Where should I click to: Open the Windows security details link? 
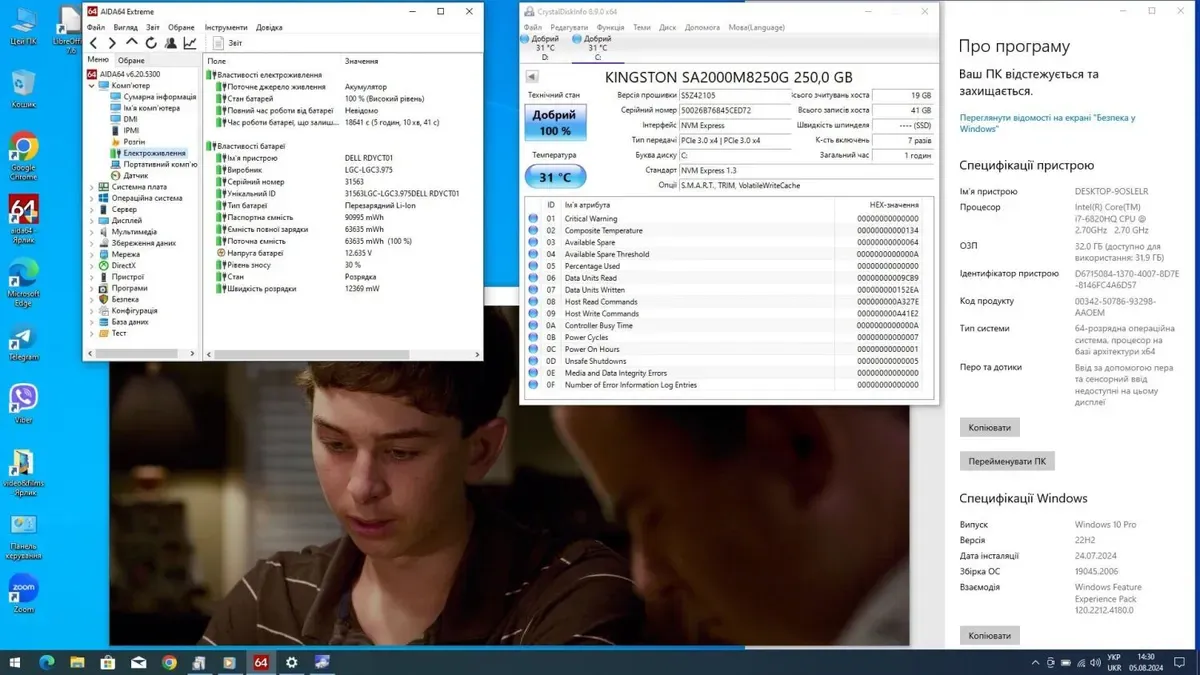click(1046, 123)
